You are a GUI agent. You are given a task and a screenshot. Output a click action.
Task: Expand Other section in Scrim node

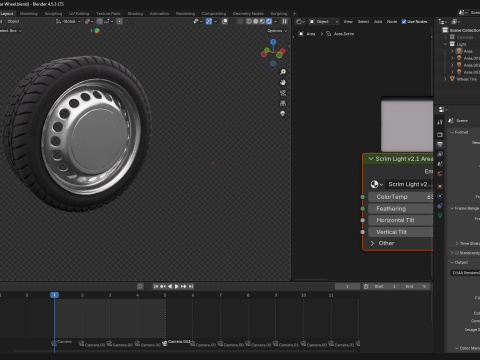click(372, 243)
